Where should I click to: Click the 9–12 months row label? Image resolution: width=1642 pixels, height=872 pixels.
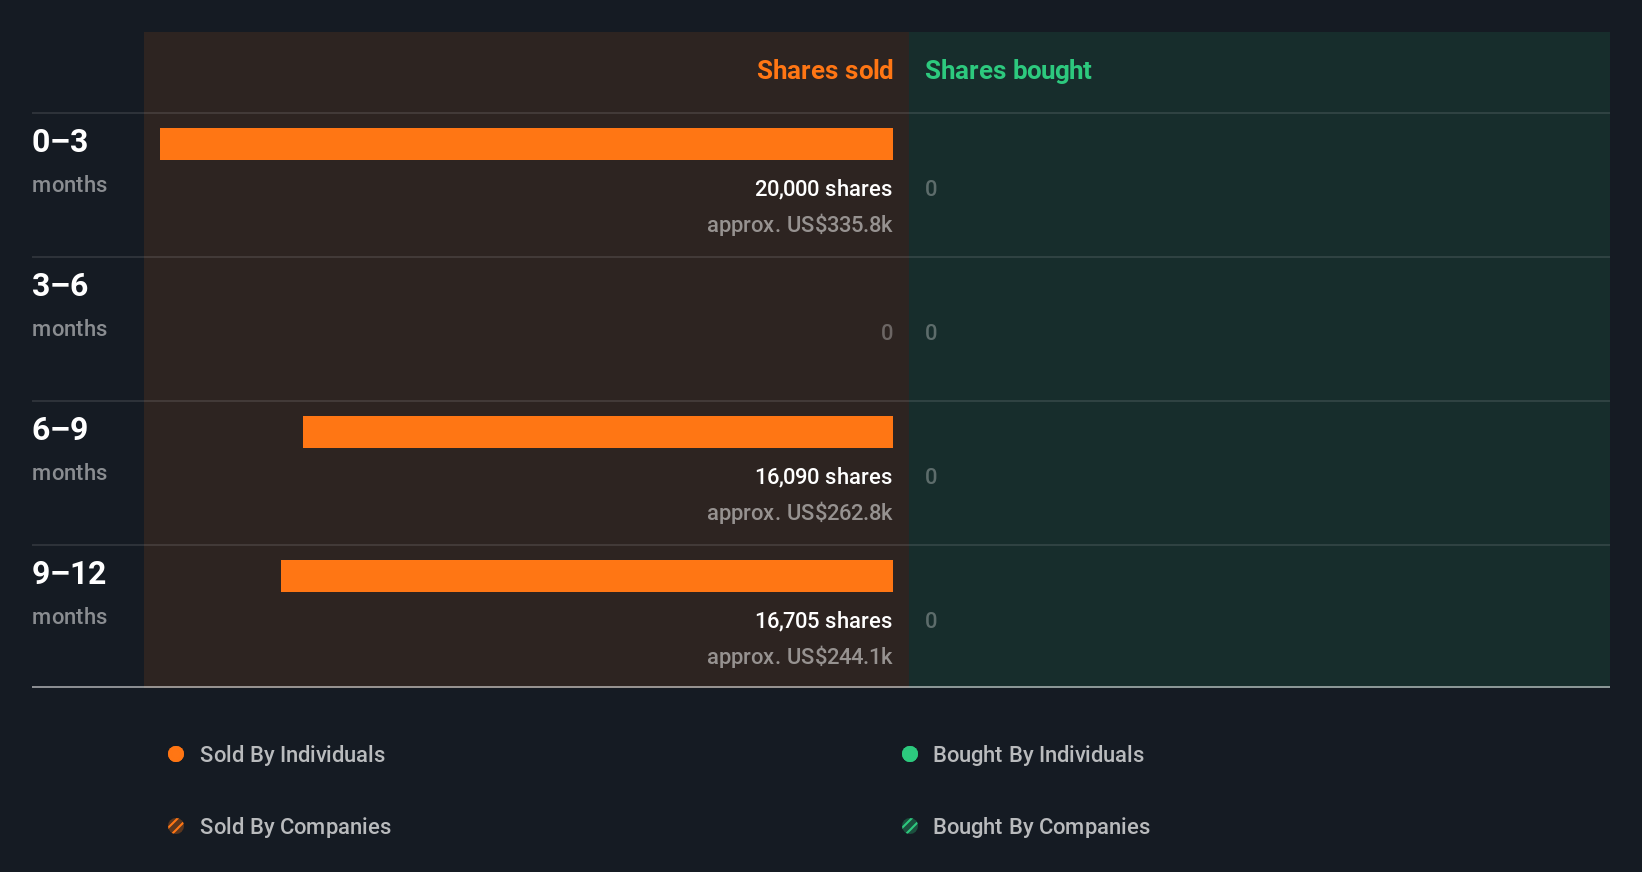(69, 592)
